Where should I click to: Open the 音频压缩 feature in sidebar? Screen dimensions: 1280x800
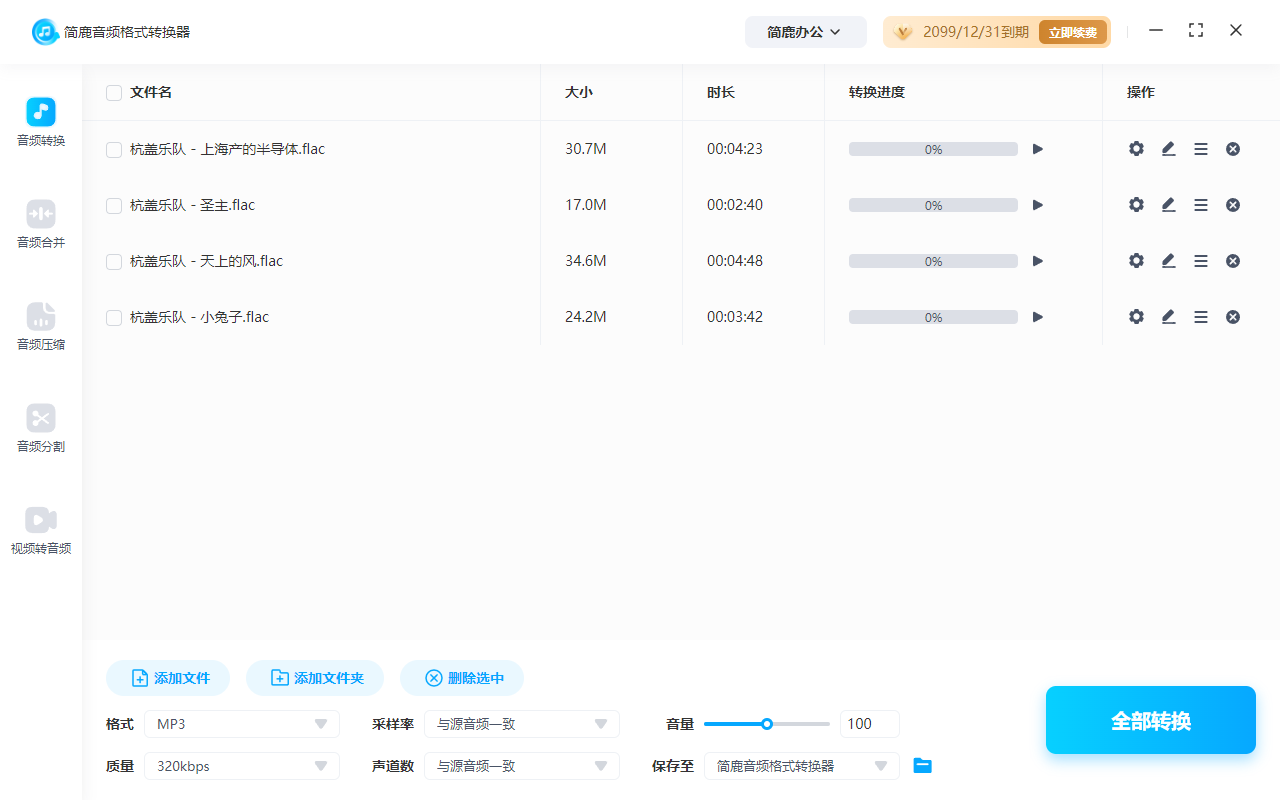click(x=40, y=325)
